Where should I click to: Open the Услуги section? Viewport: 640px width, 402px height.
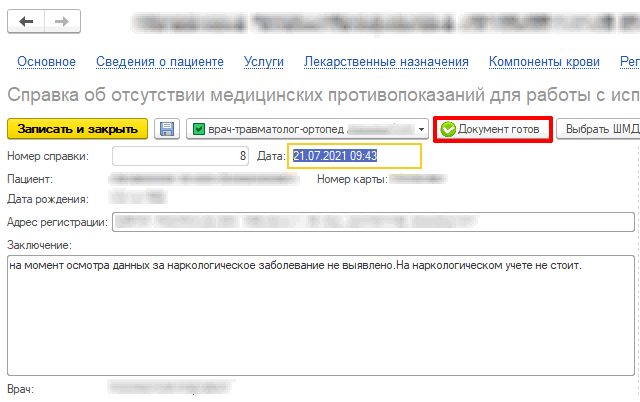click(x=264, y=62)
